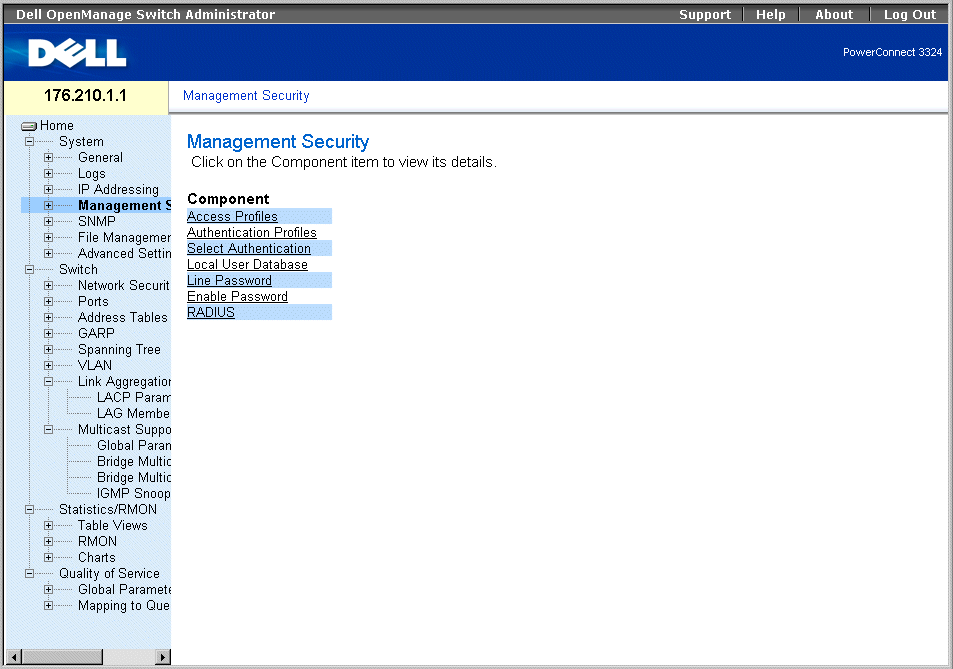The image size is (953, 669).
Task: Select General in the navigation tree
Action: [x=100, y=157]
